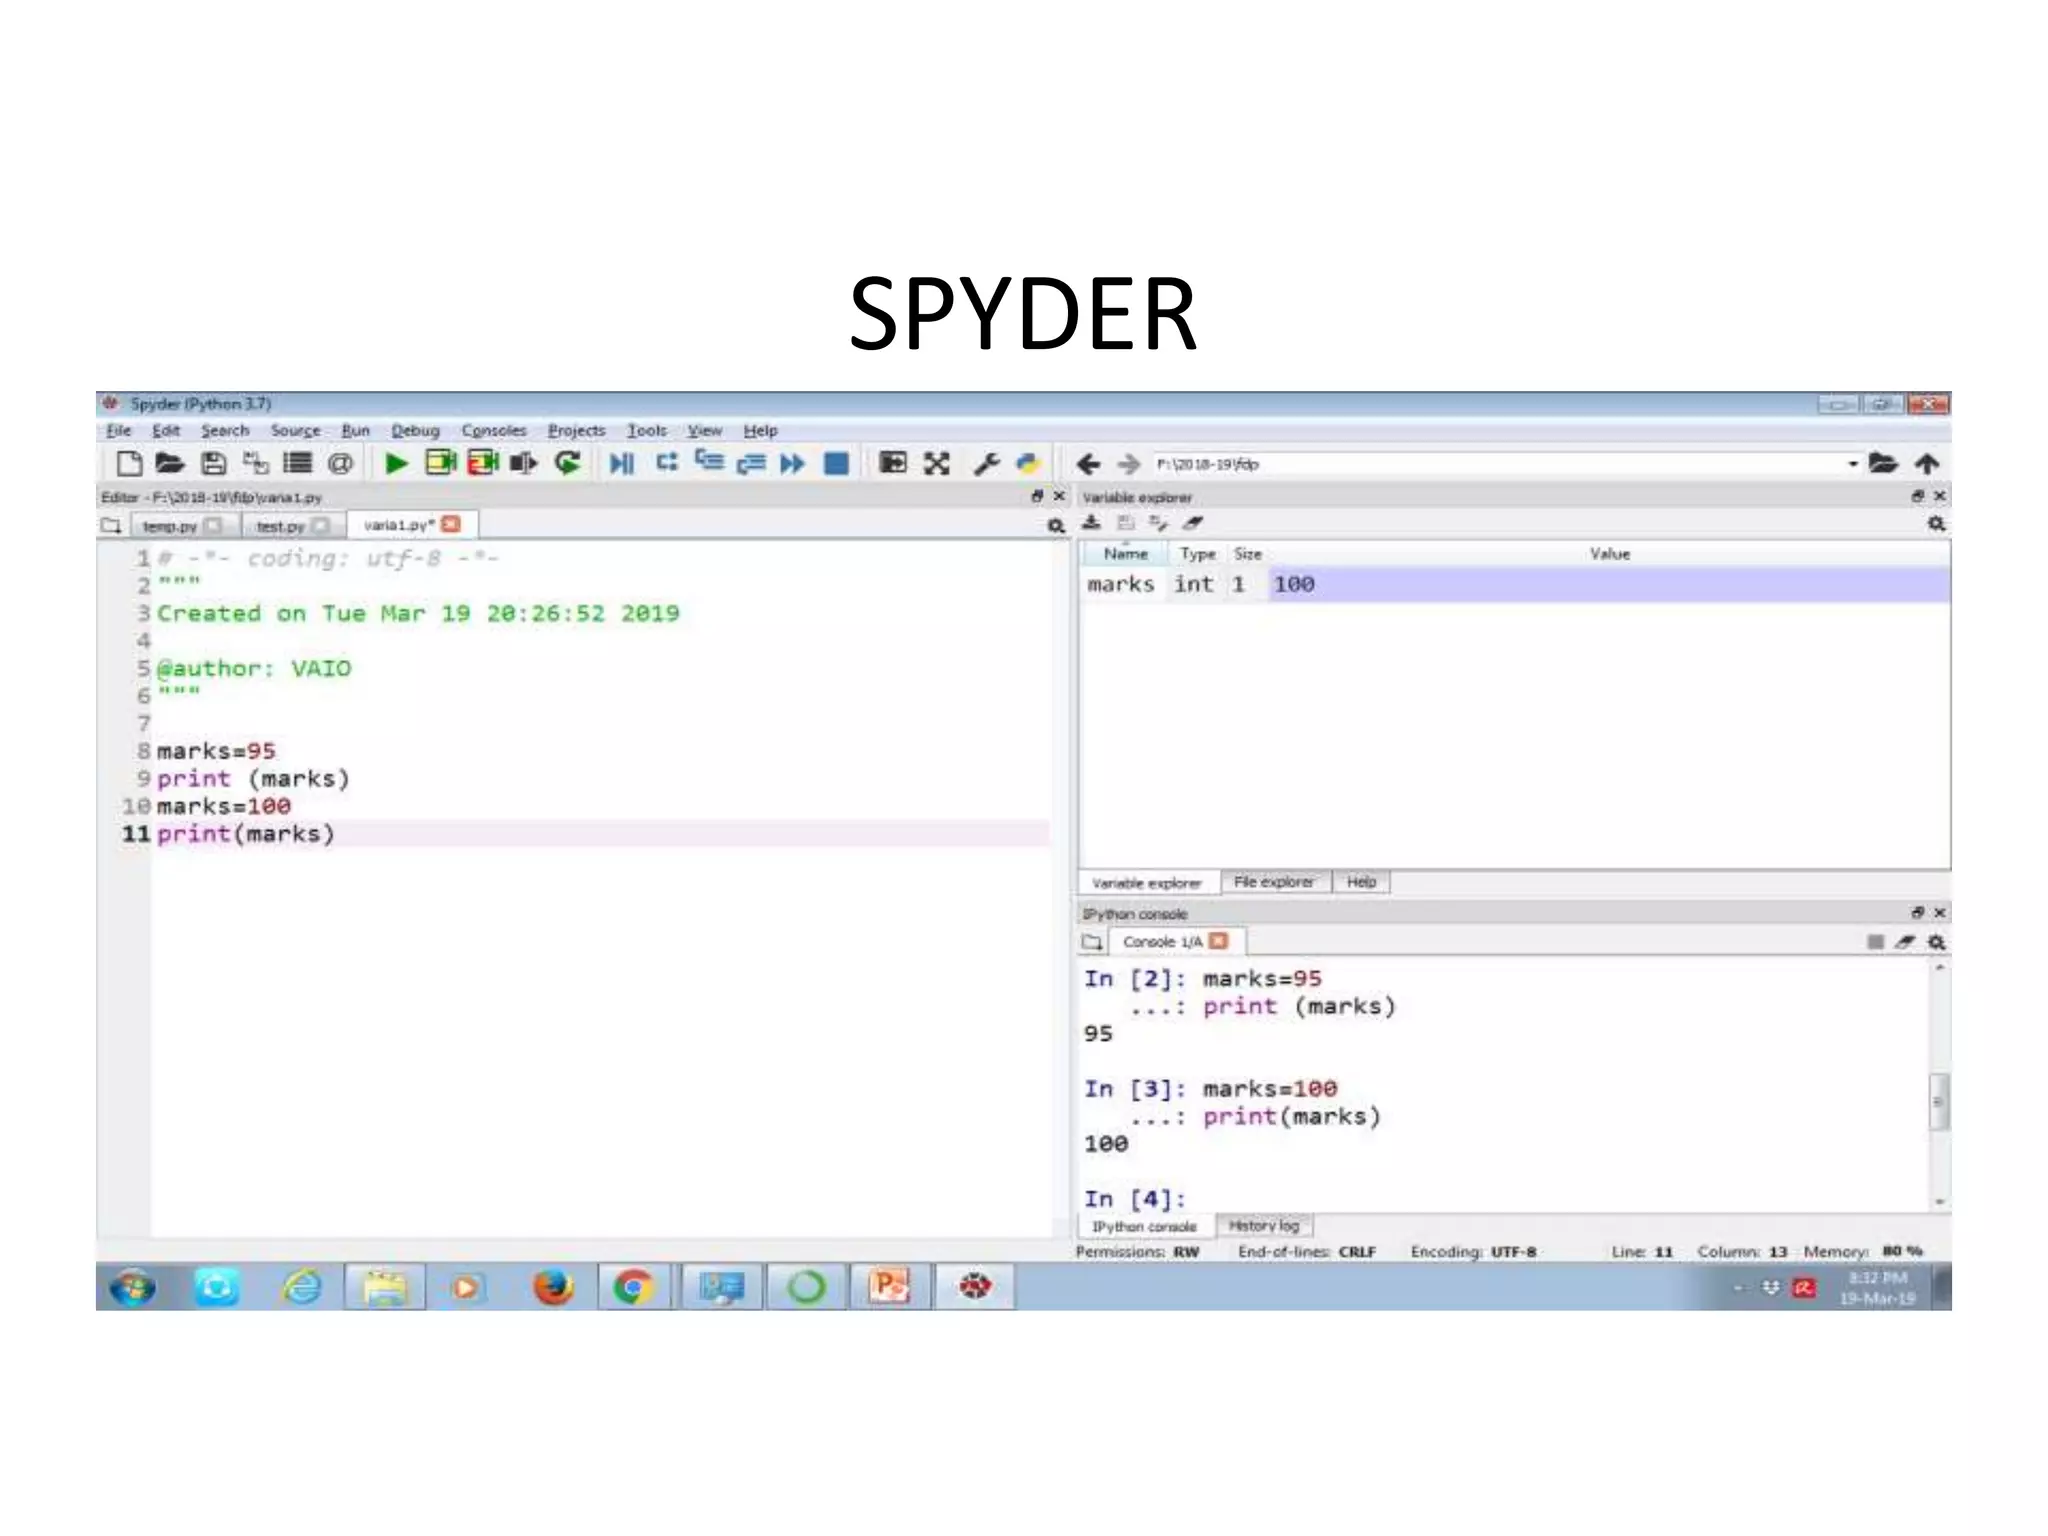The width and height of the screenshot is (2048, 1536).
Task: Open PYTHONPATH manager python icon
Action: click(1027, 463)
